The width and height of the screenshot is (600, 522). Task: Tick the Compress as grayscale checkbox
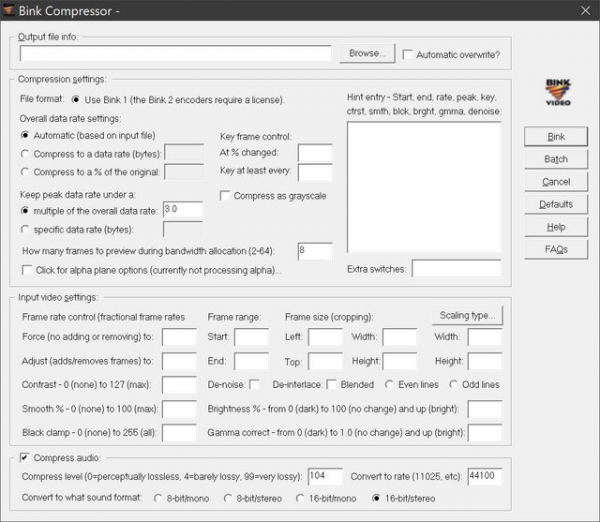point(225,196)
